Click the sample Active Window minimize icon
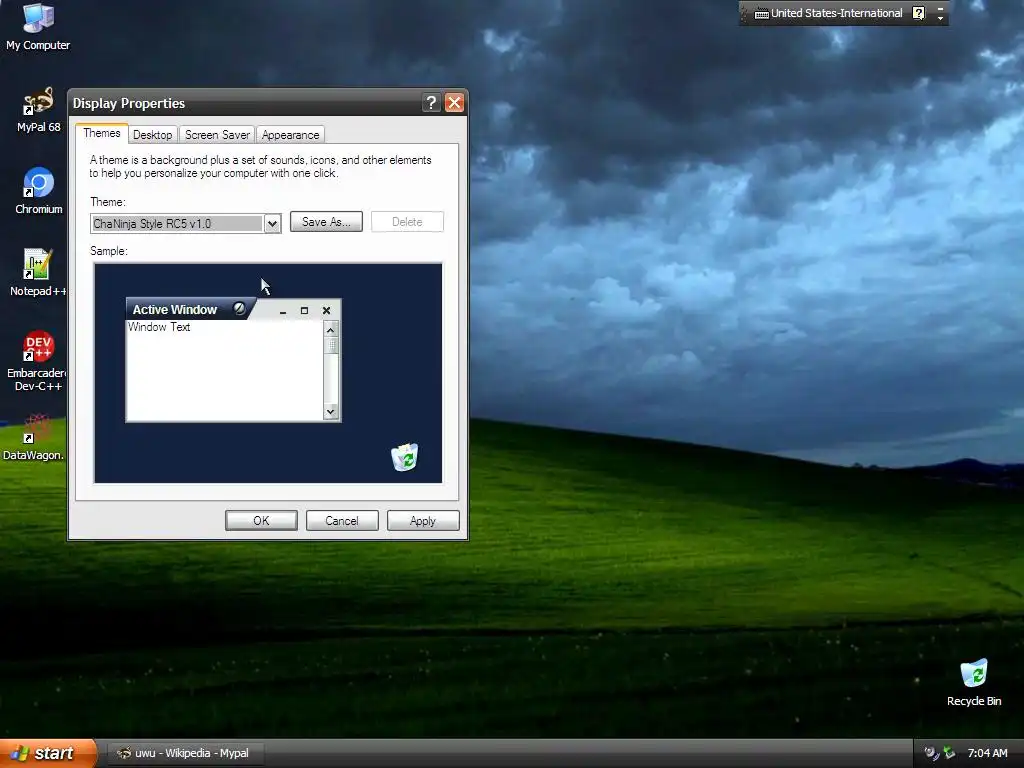1024x768 pixels. tap(283, 312)
